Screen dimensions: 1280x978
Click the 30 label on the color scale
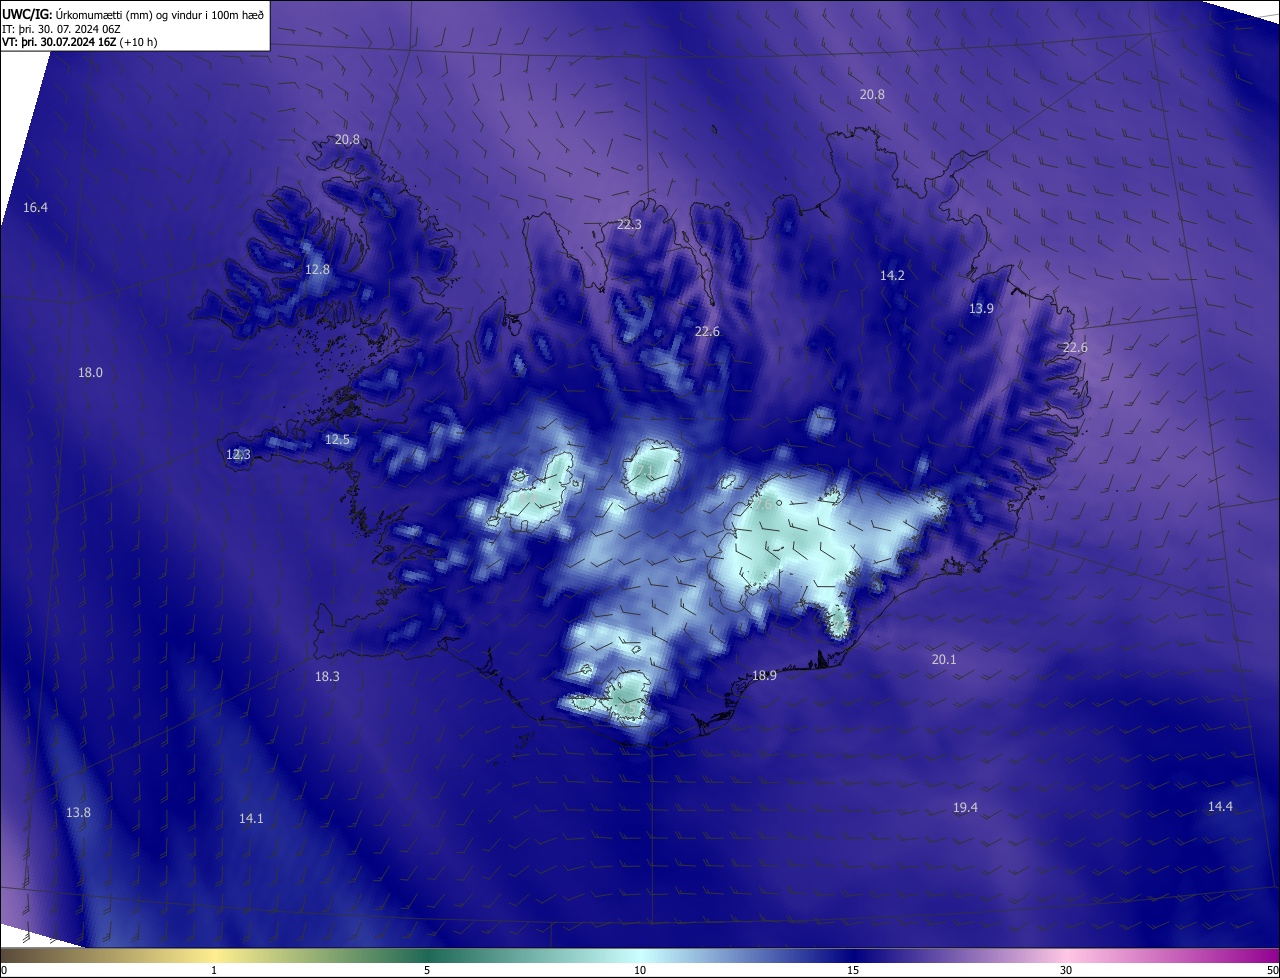tap(1066, 970)
